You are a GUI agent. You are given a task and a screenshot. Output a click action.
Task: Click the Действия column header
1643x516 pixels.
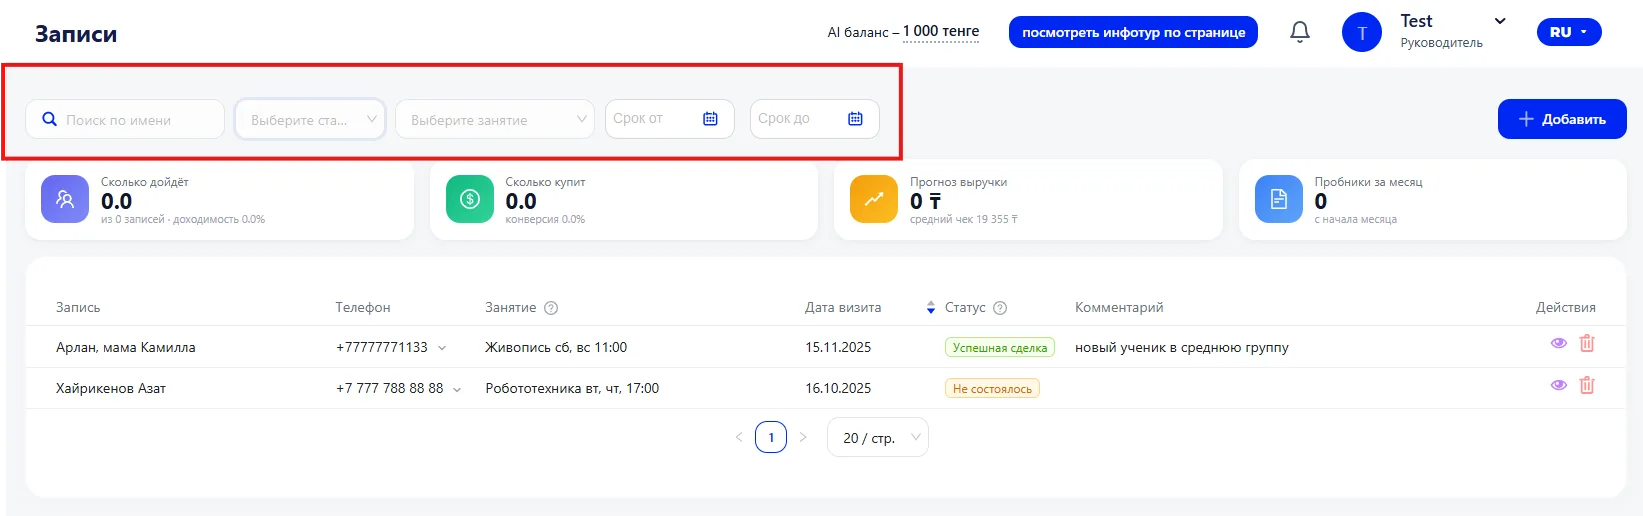[x=1566, y=308]
